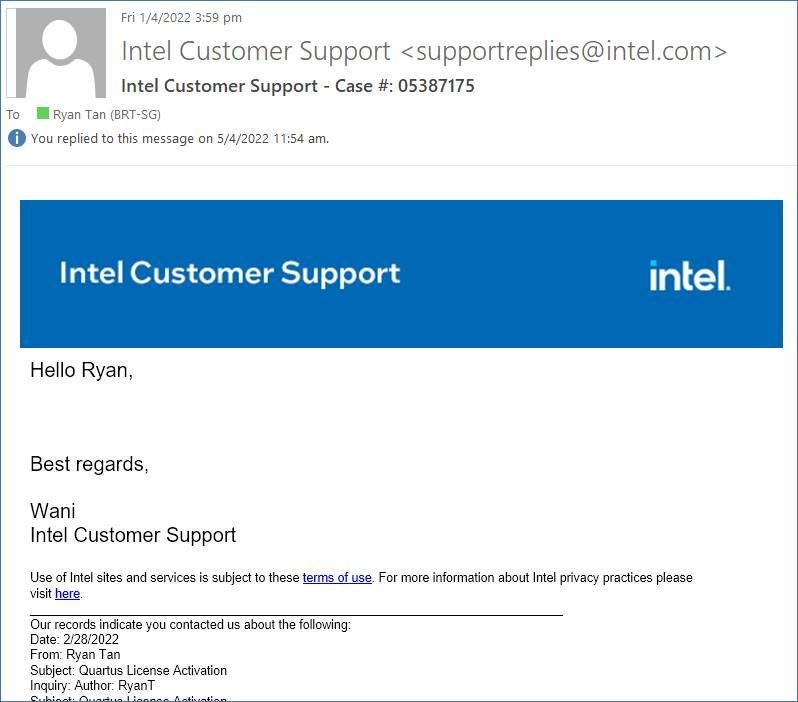
Task: Click the blue info icon beside the replied notice
Action: click(17, 138)
